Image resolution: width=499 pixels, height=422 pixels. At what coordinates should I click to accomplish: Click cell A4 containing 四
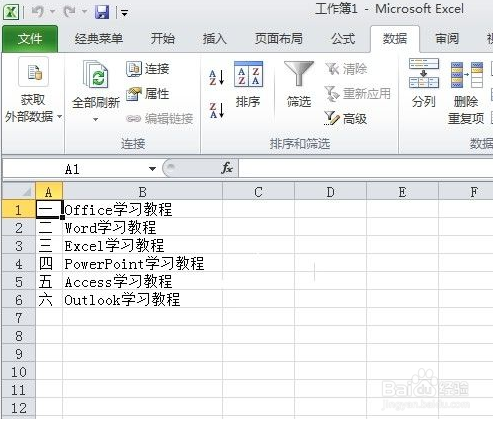[x=49, y=264]
